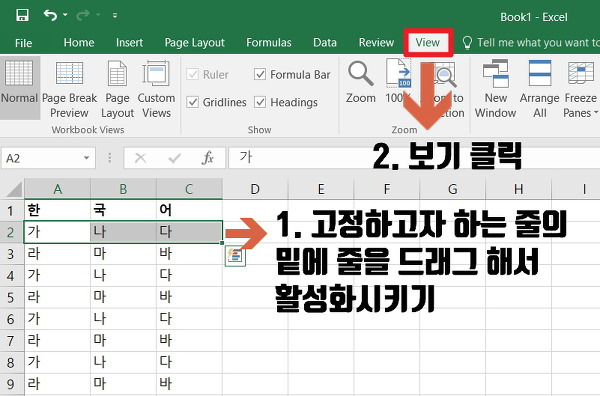600x396 pixels.
Task: Click the Save icon in quick access toolbar
Action: coord(22,15)
